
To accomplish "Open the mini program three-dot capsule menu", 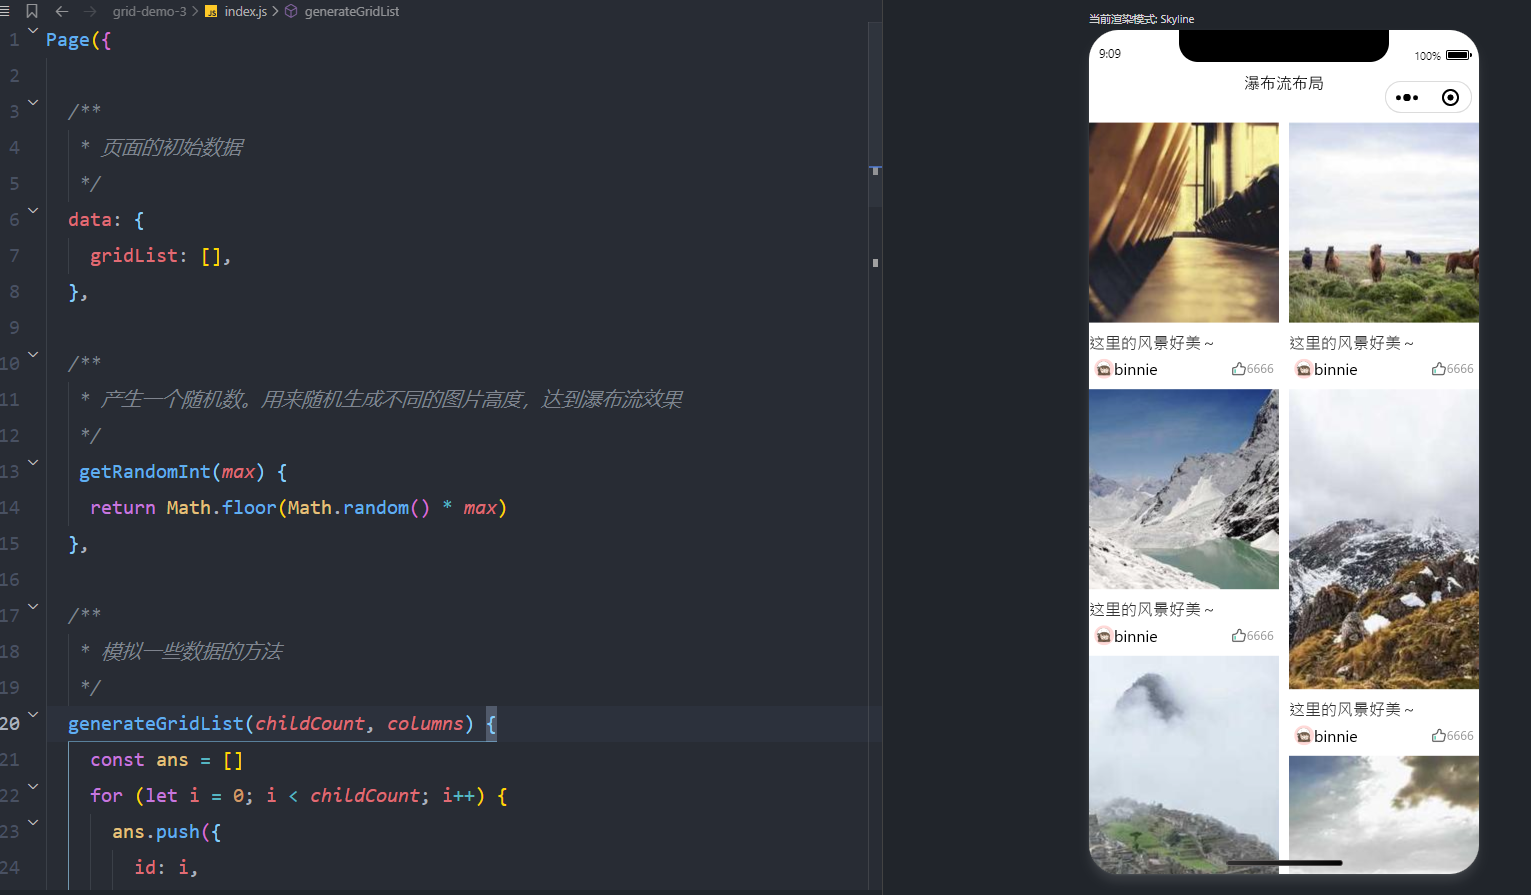I will [1407, 97].
